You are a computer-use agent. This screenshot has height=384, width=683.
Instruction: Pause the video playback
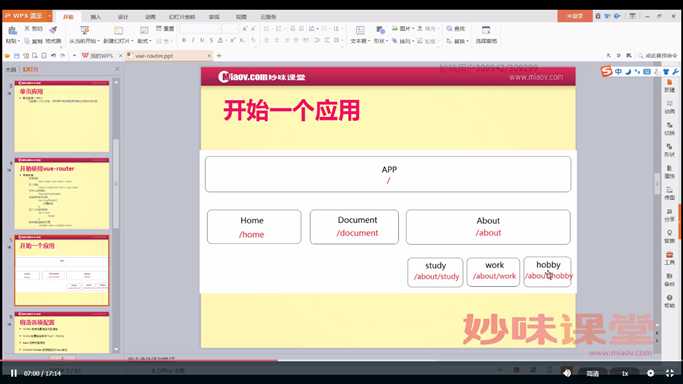(x=14, y=373)
